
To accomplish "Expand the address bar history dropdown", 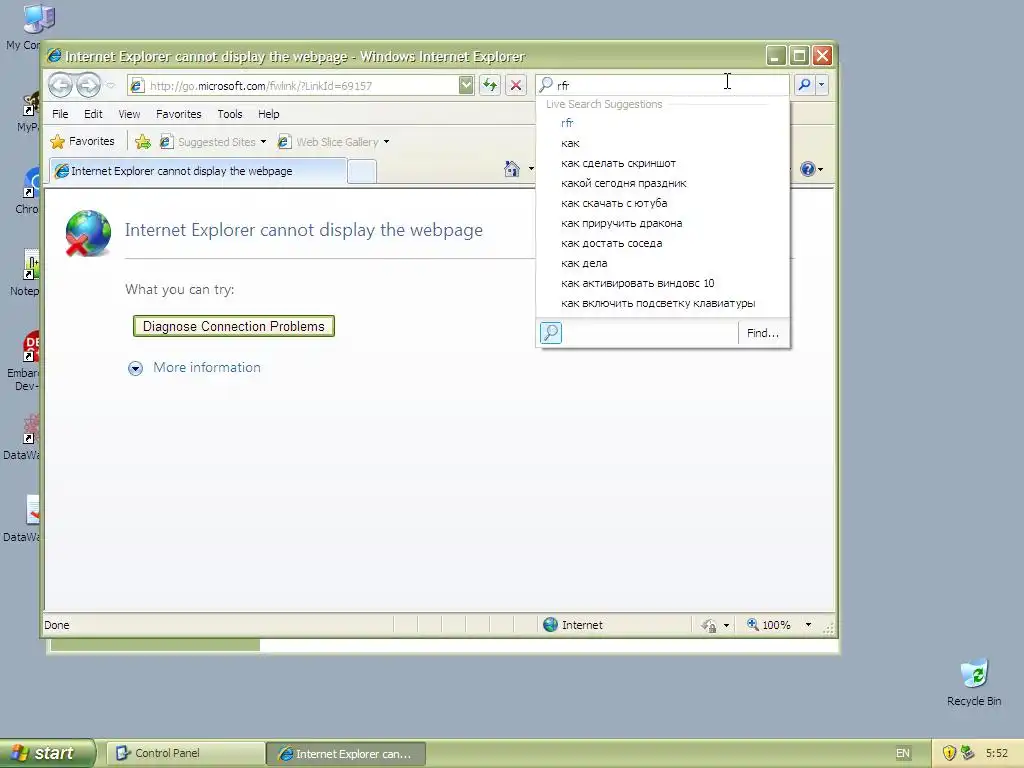I will point(466,86).
